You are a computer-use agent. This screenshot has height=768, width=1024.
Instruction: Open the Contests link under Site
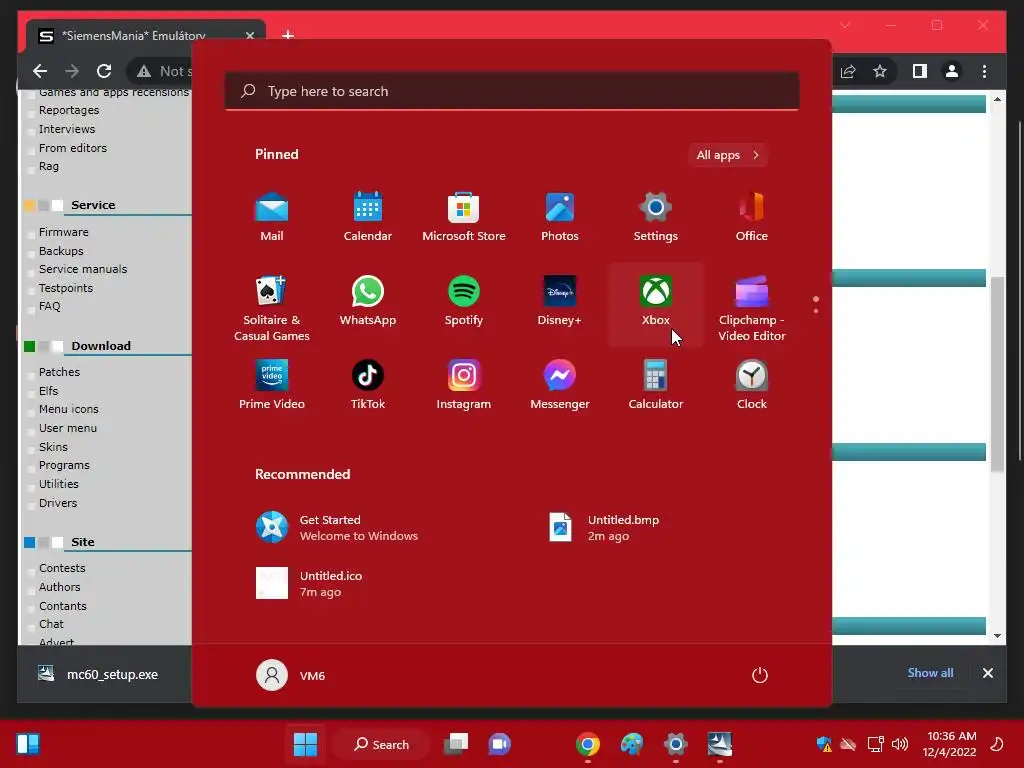[62, 568]
